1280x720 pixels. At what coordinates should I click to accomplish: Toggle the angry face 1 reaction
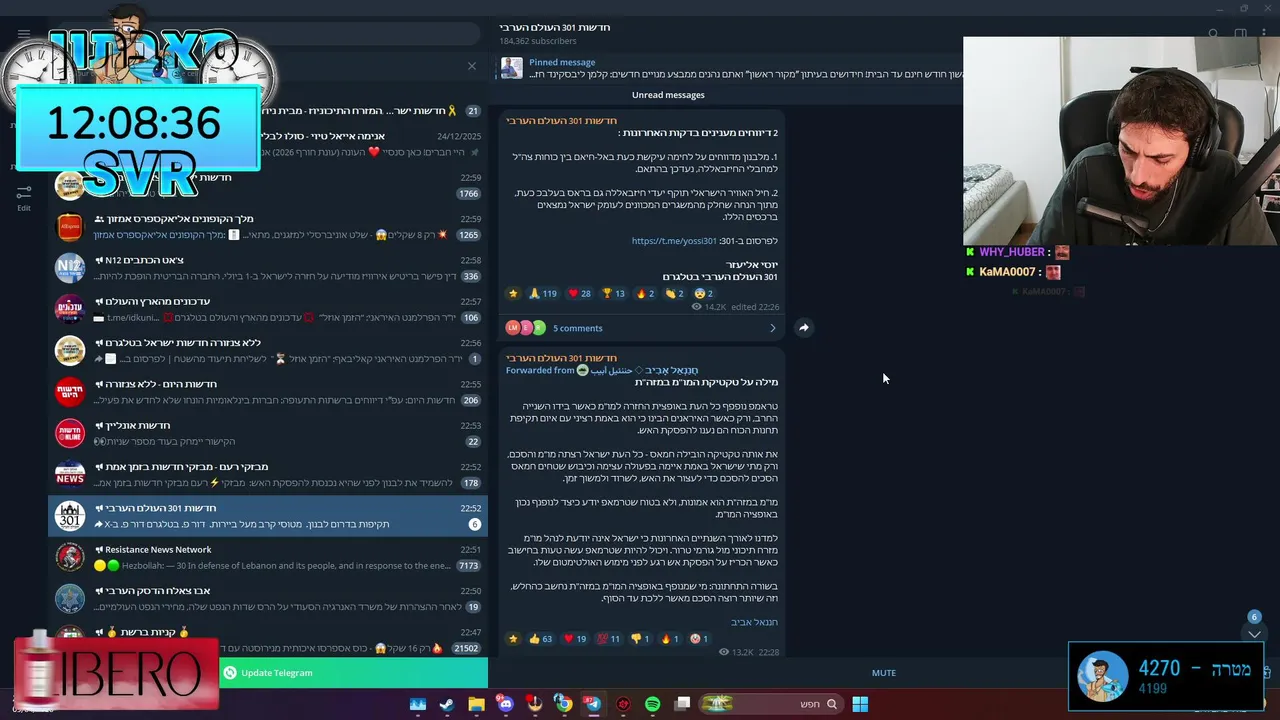pyautogui.click(x=699, y=638)
